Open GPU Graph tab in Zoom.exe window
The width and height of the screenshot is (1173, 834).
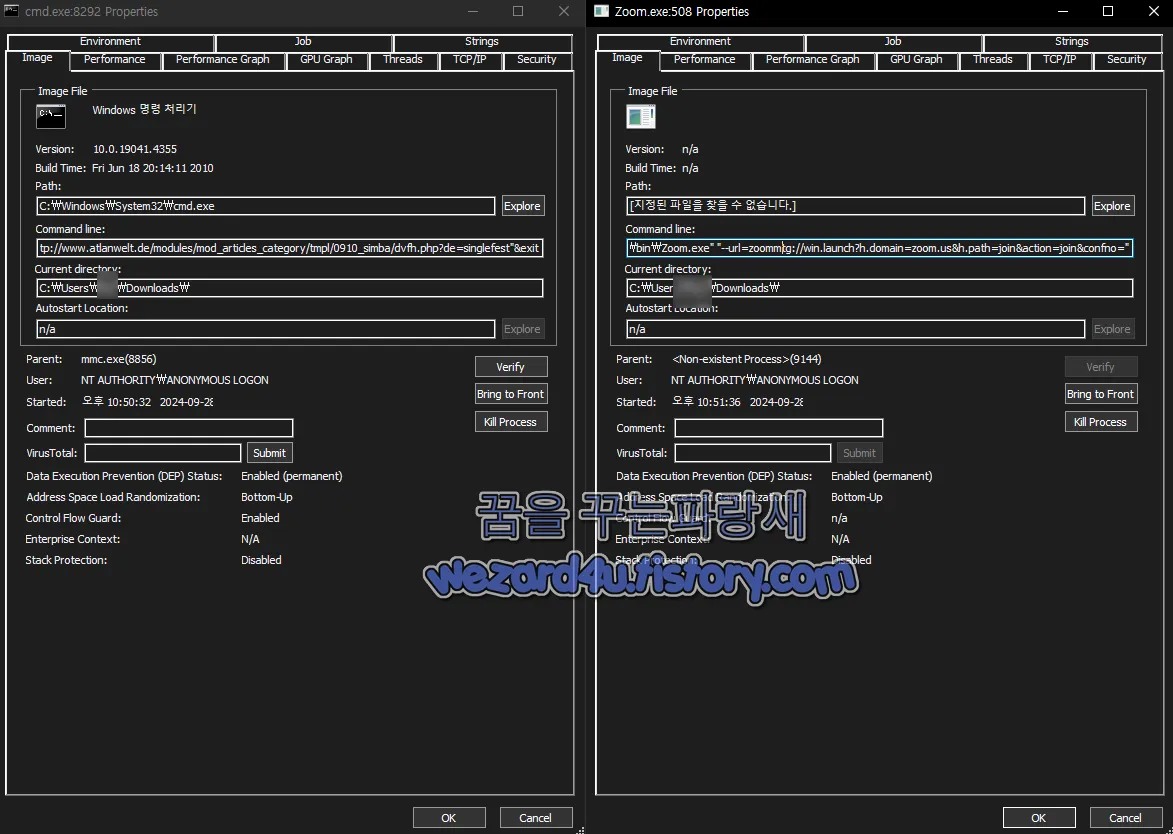point(916,60)
